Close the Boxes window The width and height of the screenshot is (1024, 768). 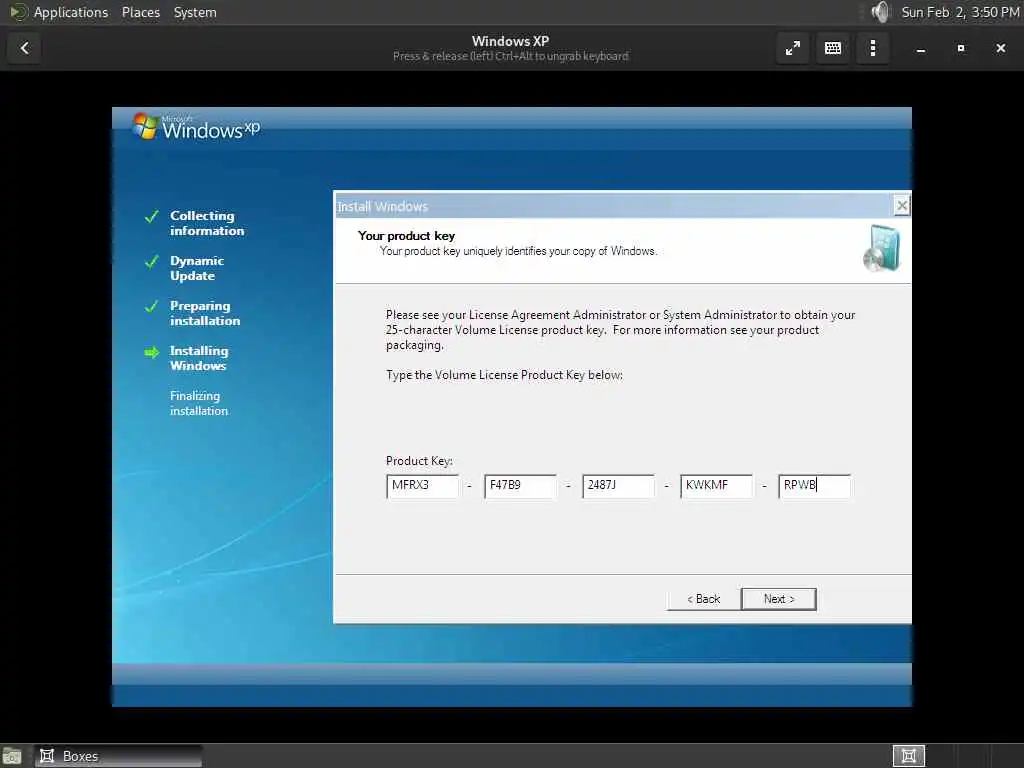point(1000,48)
